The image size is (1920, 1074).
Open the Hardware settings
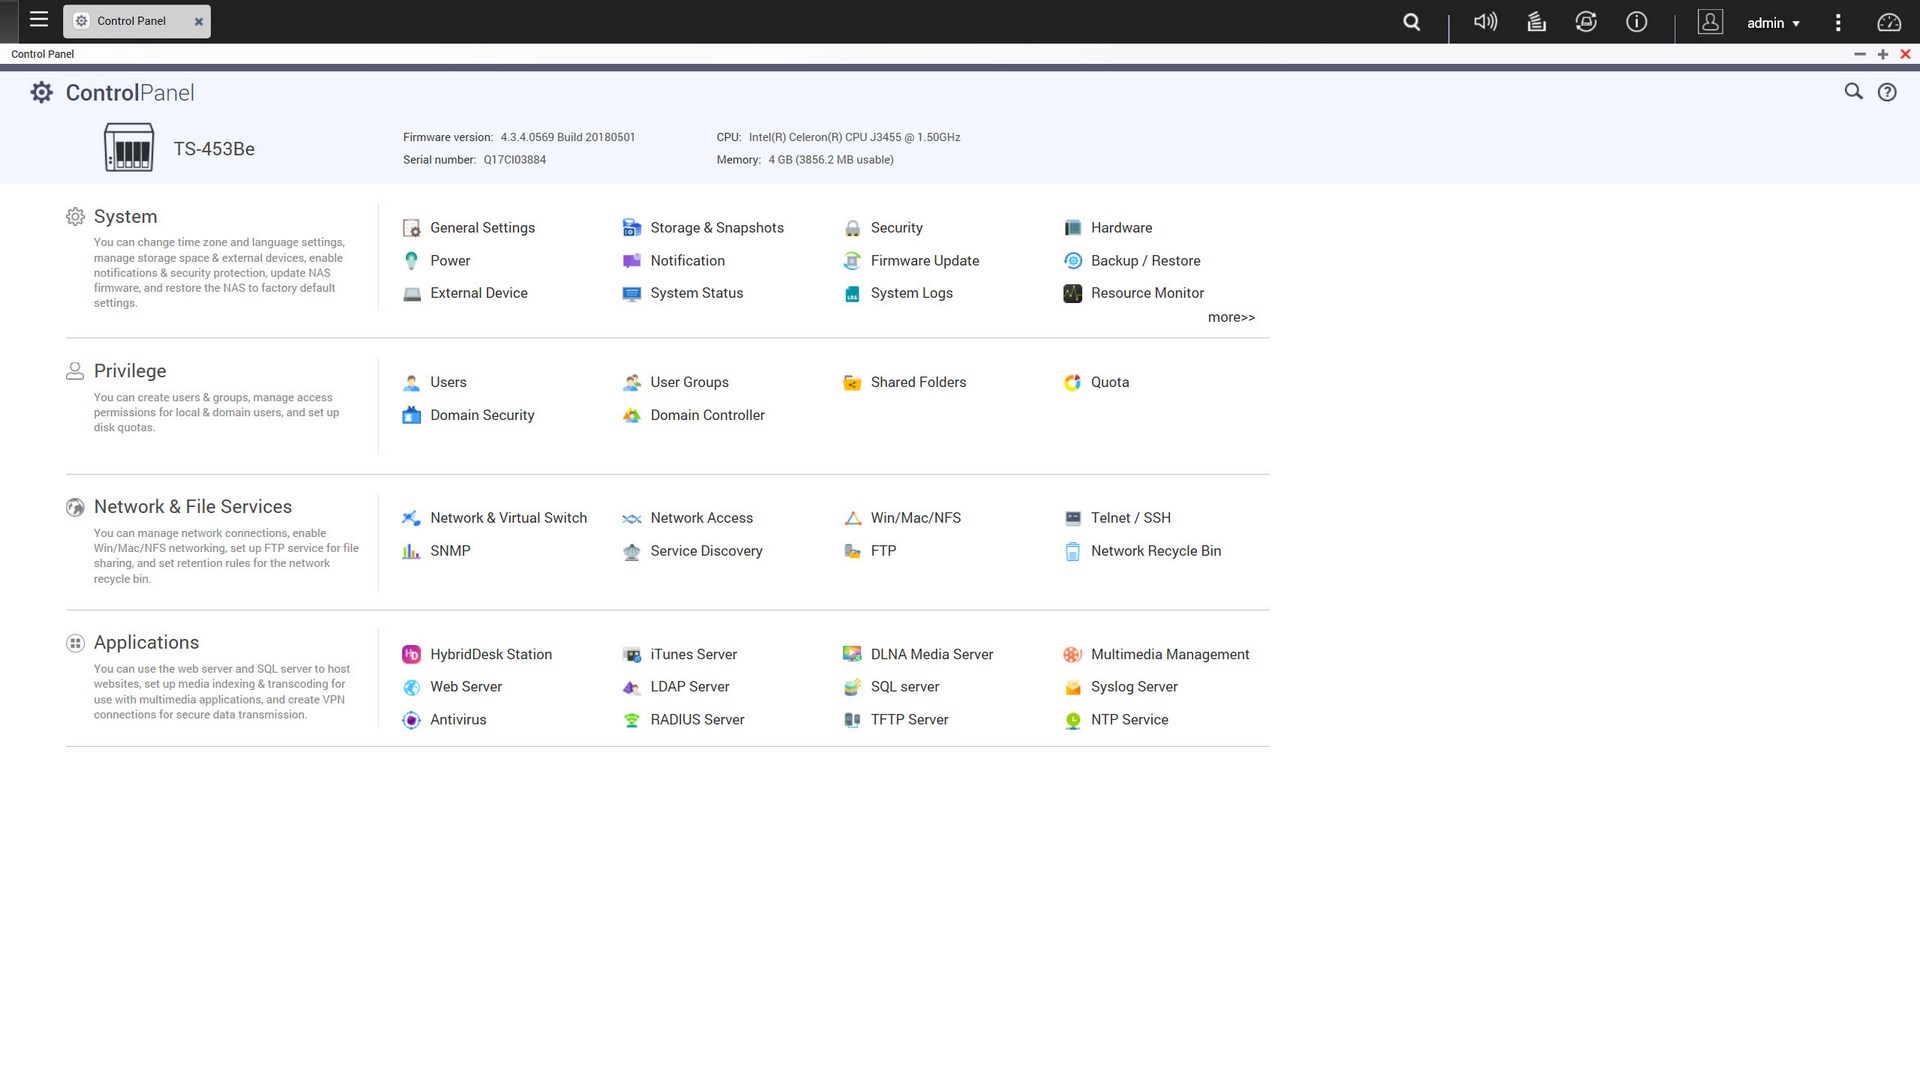tap(1108, 228)
